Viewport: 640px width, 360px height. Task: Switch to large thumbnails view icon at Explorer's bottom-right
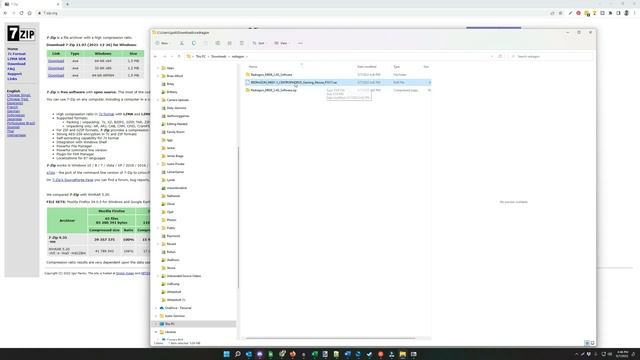coord(592,343)
